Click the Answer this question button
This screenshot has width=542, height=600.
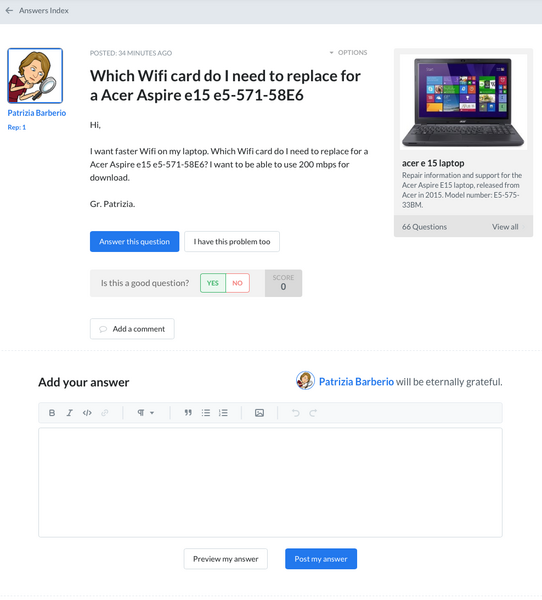click(134, 241)
